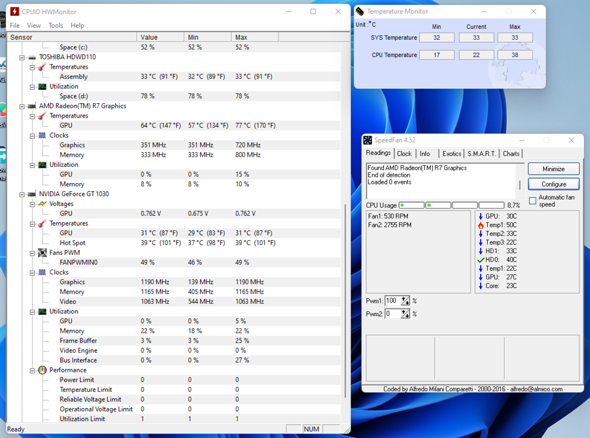The height and width of the screenshot is (438, 590).
Task: Enable the Automatic fan speed checkbox
Action: 532,201
